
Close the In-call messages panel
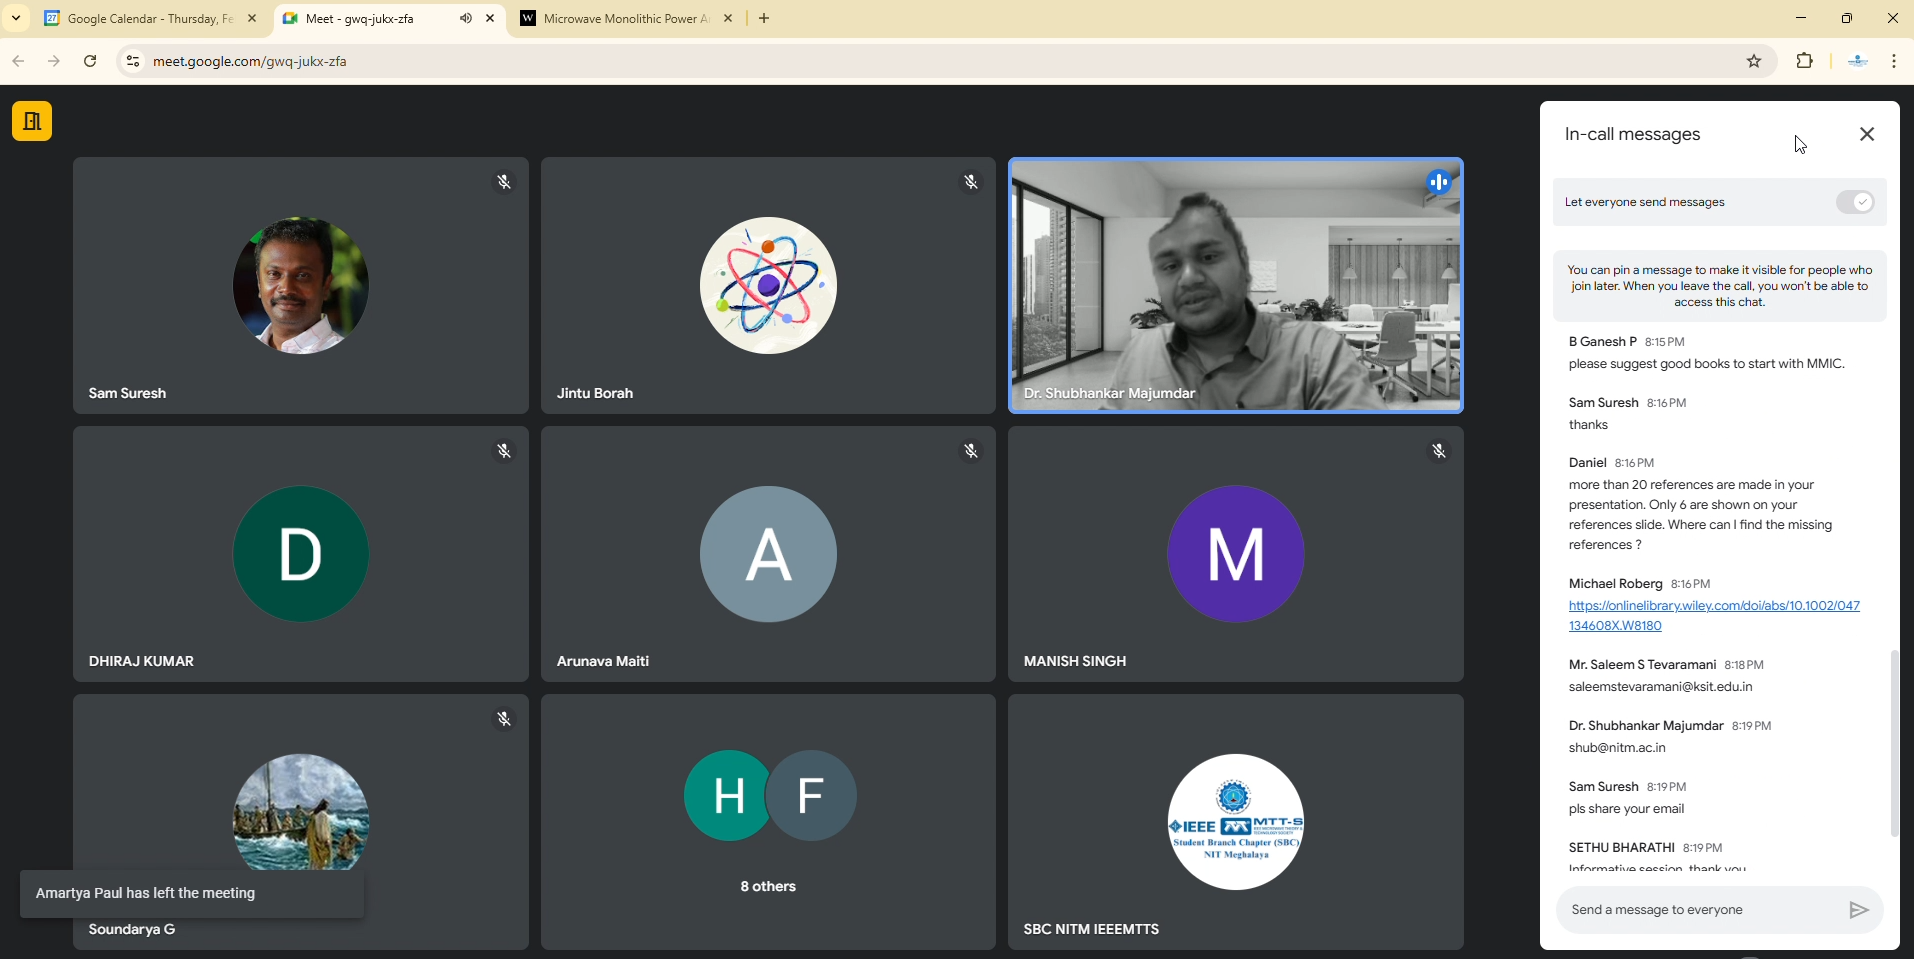click(1866, 135)
